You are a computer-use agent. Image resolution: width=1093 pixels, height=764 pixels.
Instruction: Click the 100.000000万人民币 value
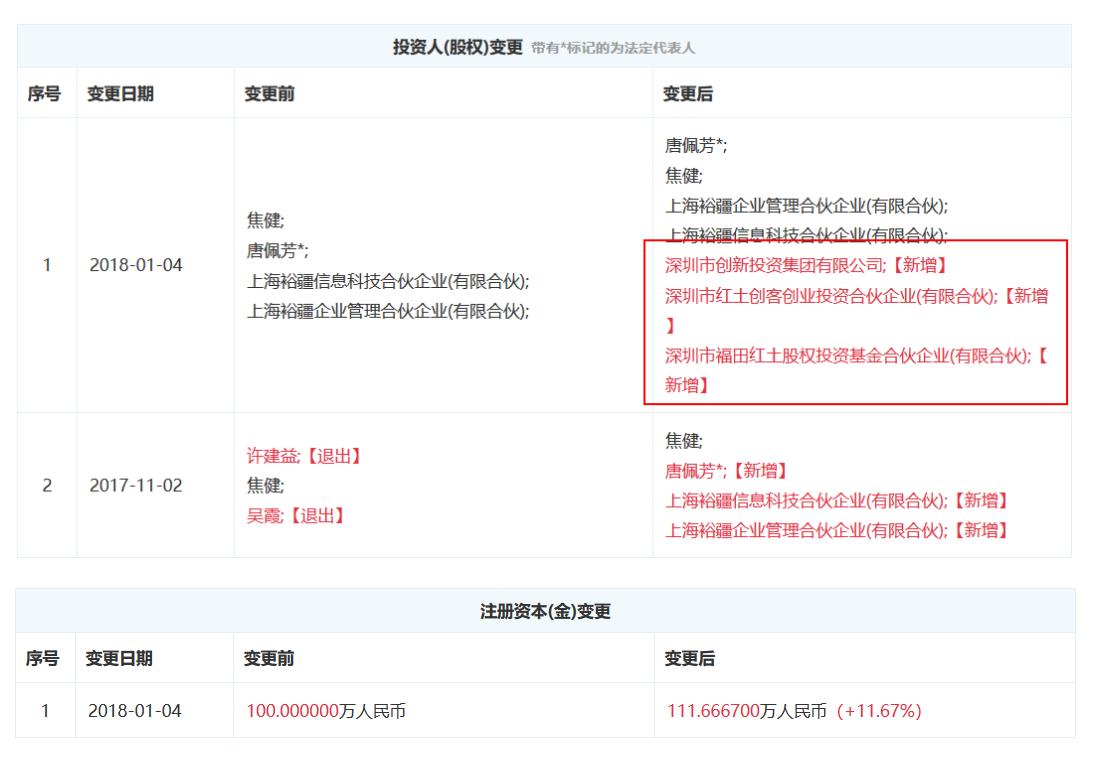click(x=326, y=711)
